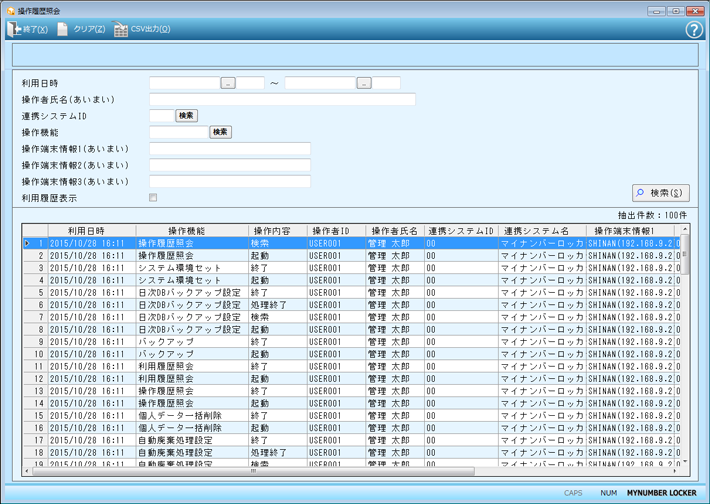Sort by the 利用日時 column header
Viewport: 710px width, 504px height.
[86, 231]
